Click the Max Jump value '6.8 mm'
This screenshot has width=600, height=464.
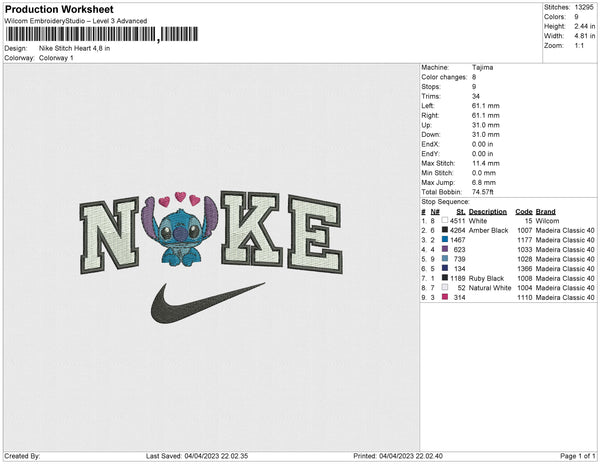[x=484, y=182]
